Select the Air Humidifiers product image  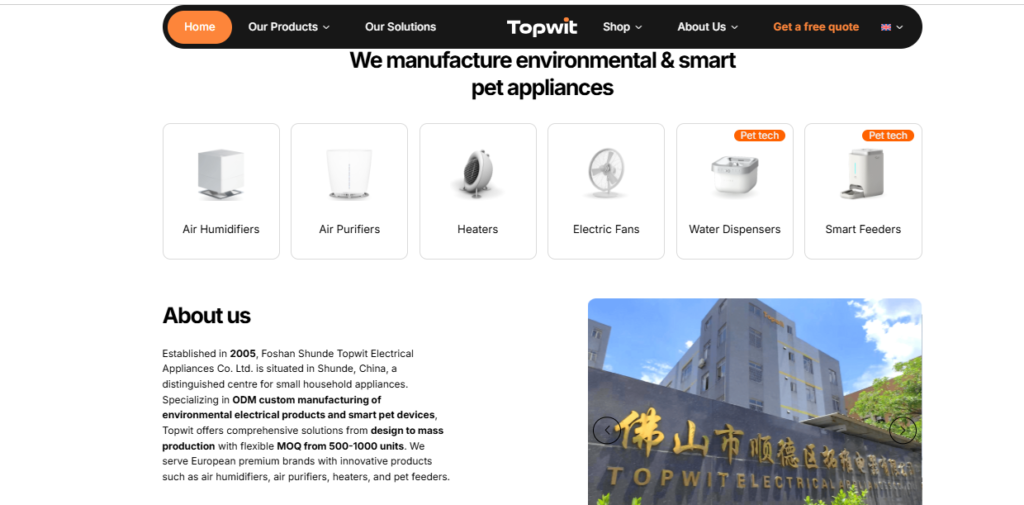[x=221, y=174]
